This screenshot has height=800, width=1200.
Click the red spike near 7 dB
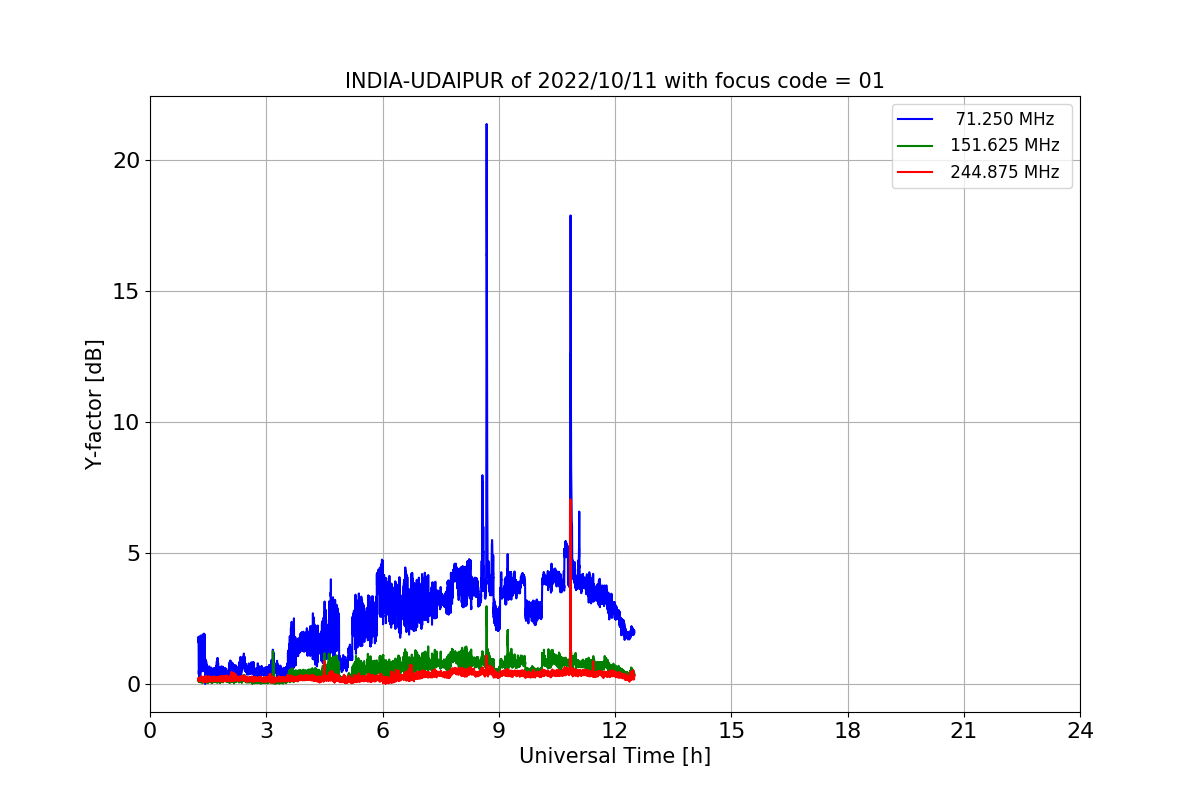pyautogui.click(x=570, y=502)
